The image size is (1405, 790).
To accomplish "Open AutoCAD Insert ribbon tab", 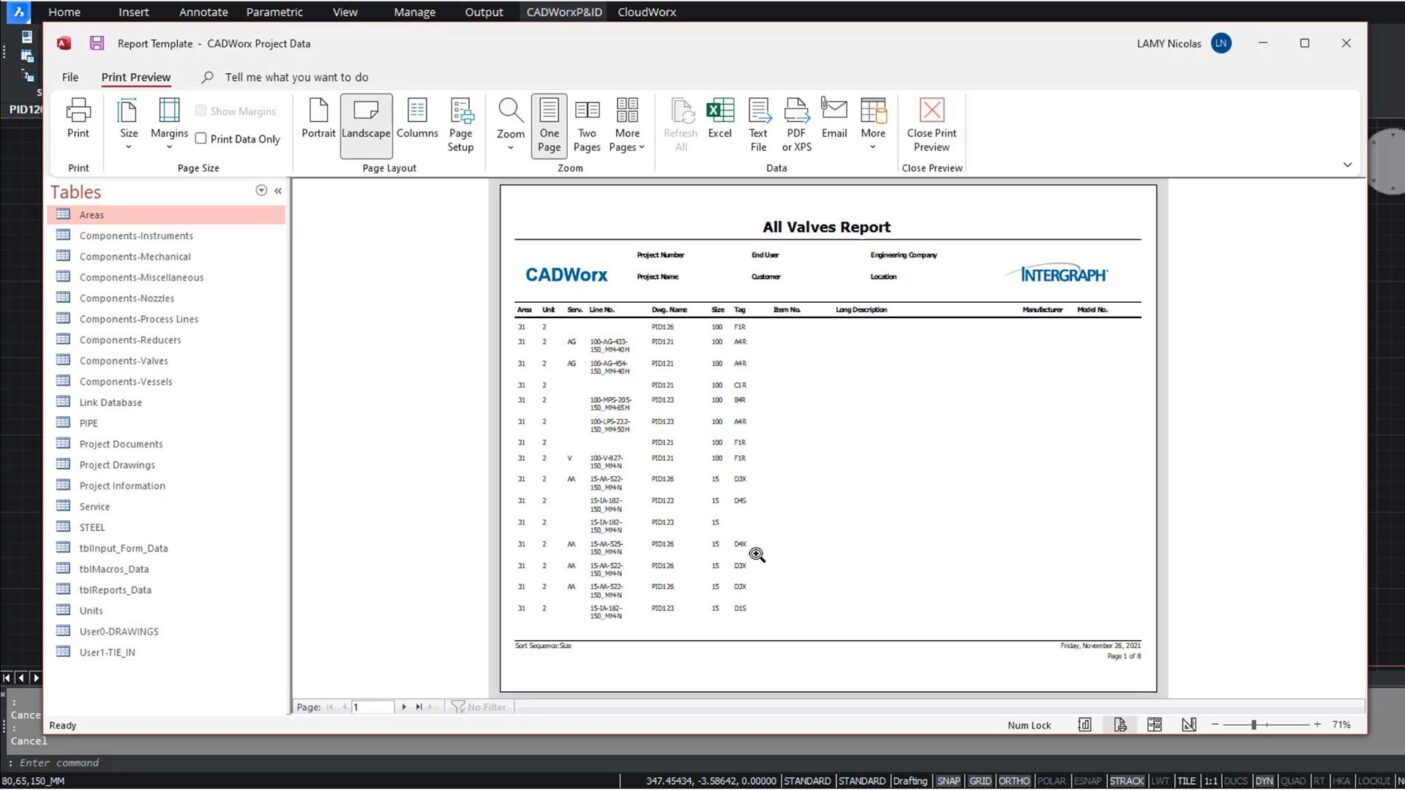I will click(134, 12).
